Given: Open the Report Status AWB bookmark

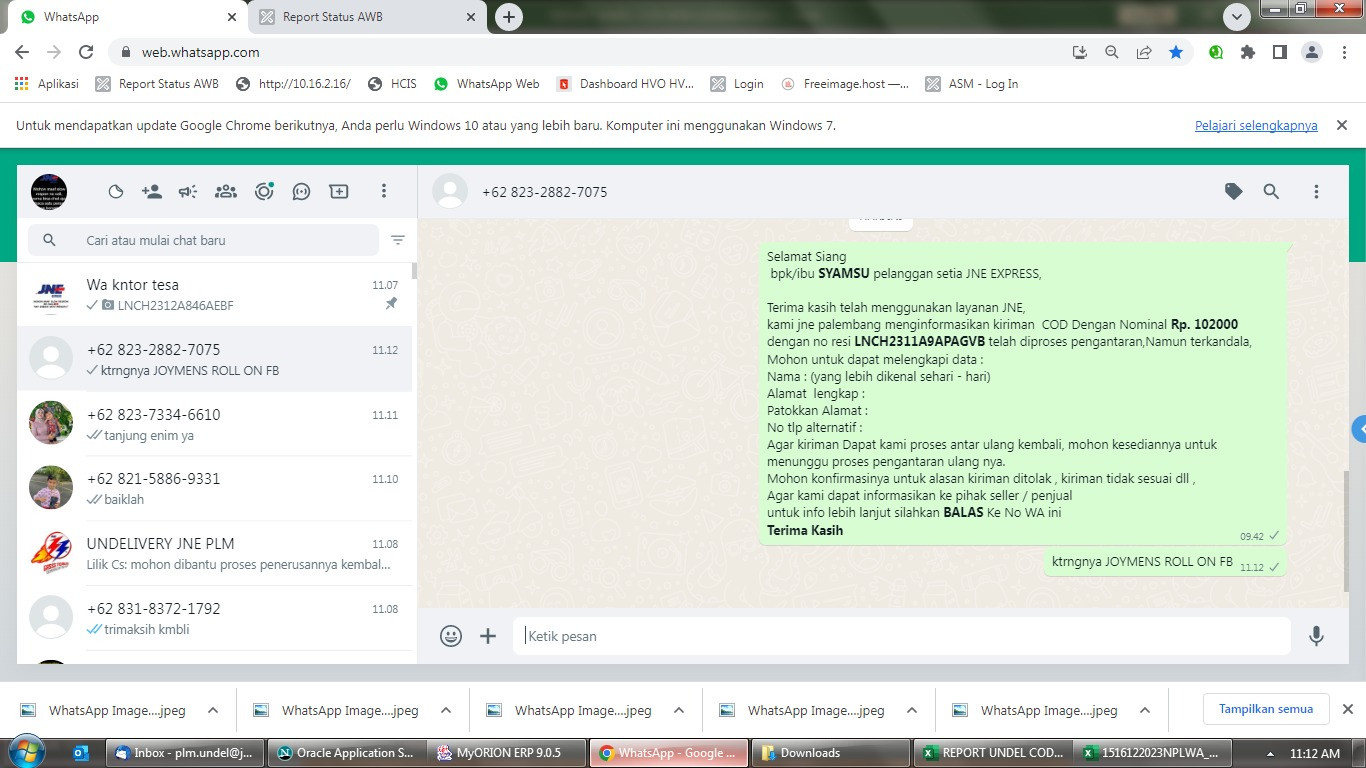Looking at the screenshot, I should (x=157, y=84).
